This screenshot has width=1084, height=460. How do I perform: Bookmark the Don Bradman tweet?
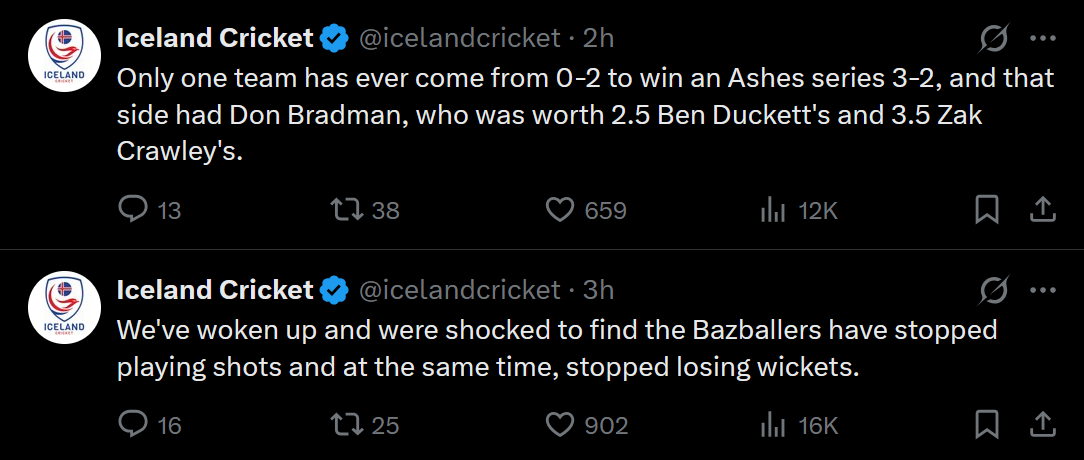coord(987,210)
